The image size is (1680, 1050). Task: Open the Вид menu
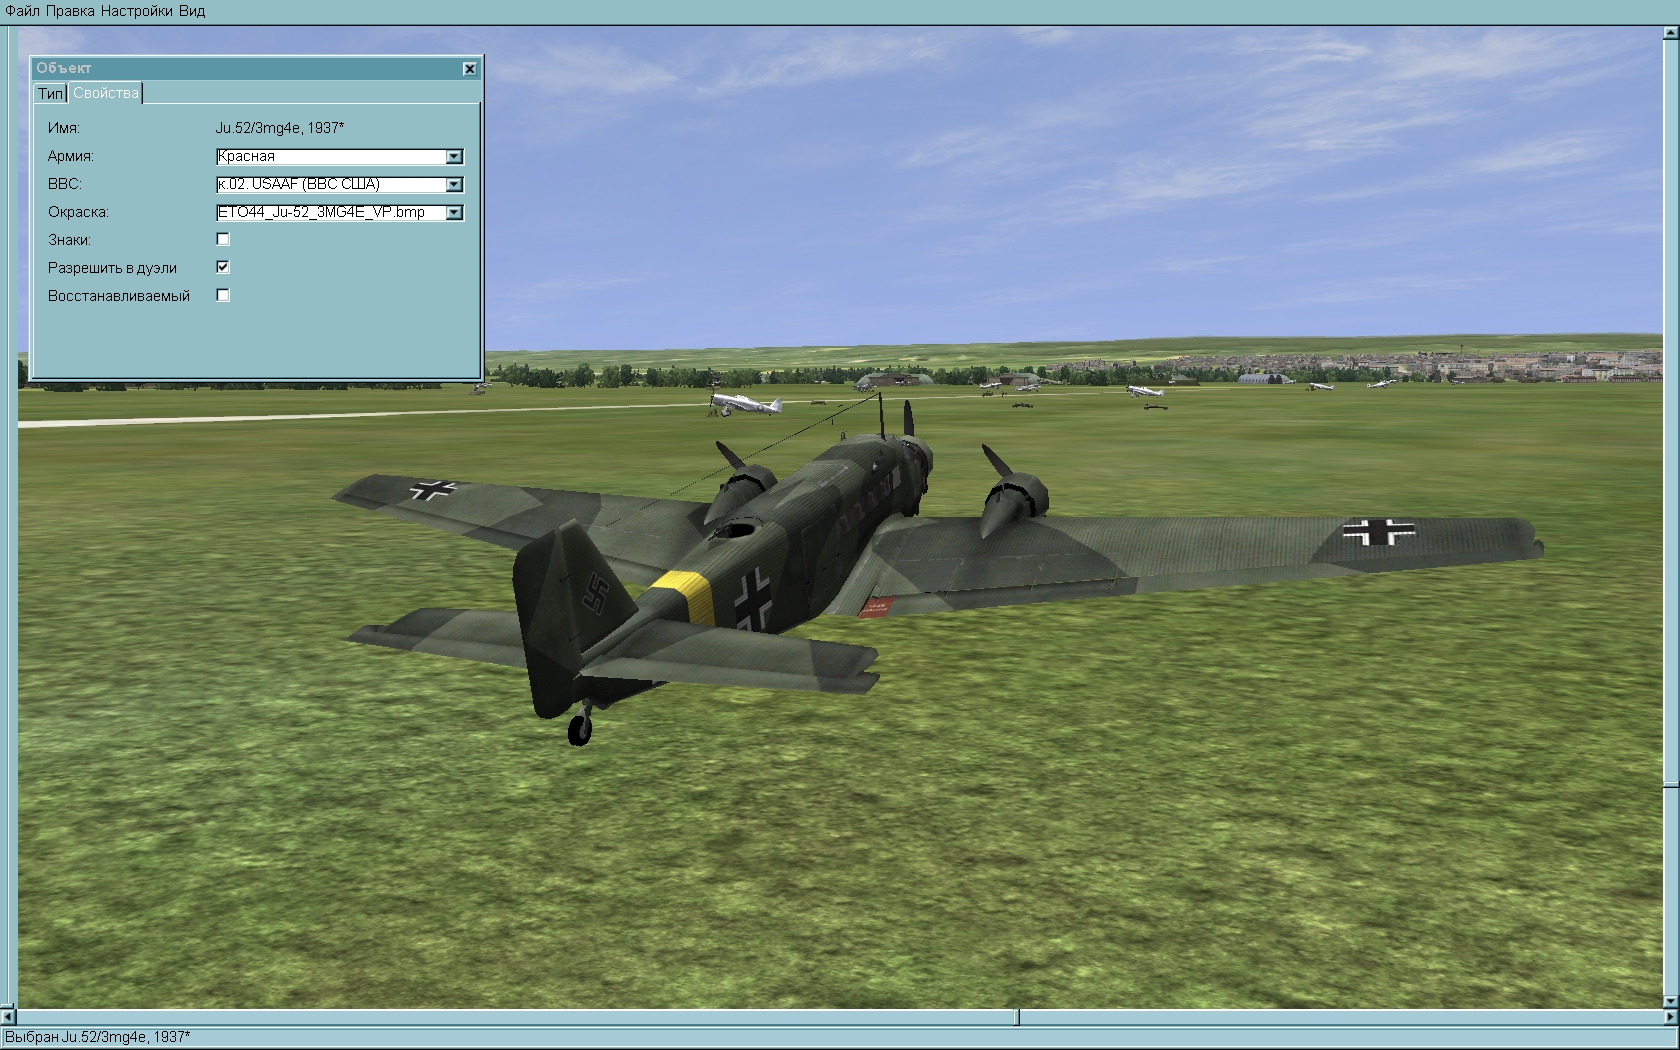tap(192, 11)
